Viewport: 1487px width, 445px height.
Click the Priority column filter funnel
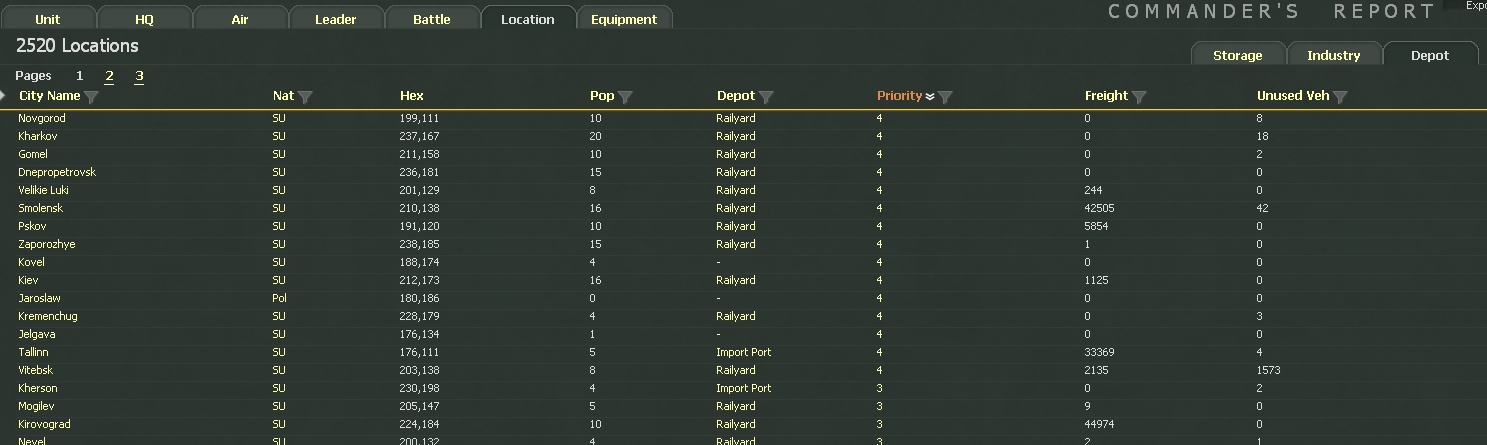945,97
